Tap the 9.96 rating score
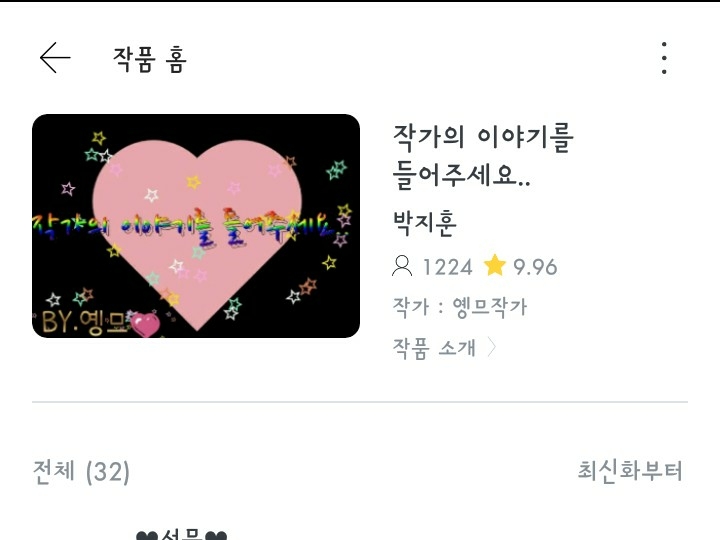720x540 pixels. [535, 267]
